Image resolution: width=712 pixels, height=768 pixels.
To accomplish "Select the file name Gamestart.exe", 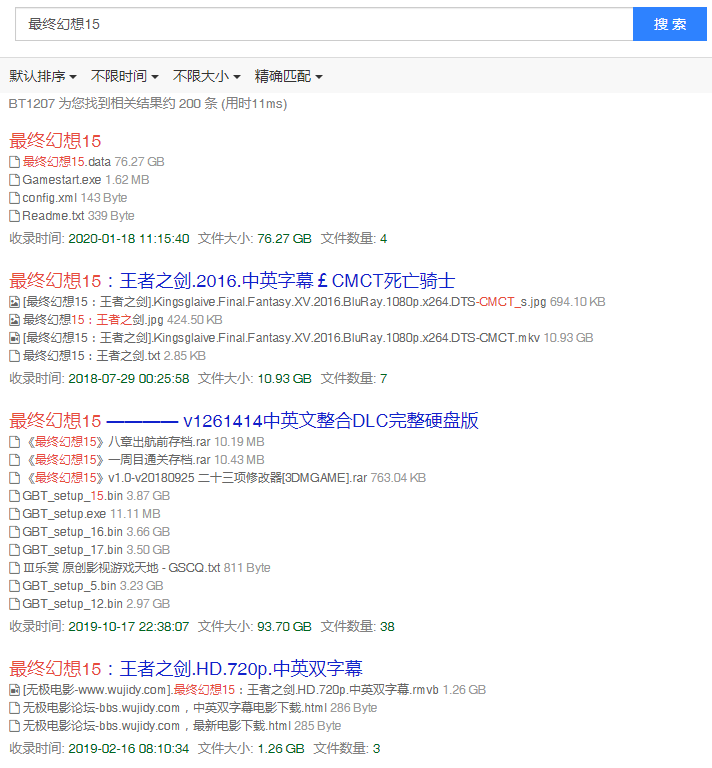I will [x=62, y=180].
